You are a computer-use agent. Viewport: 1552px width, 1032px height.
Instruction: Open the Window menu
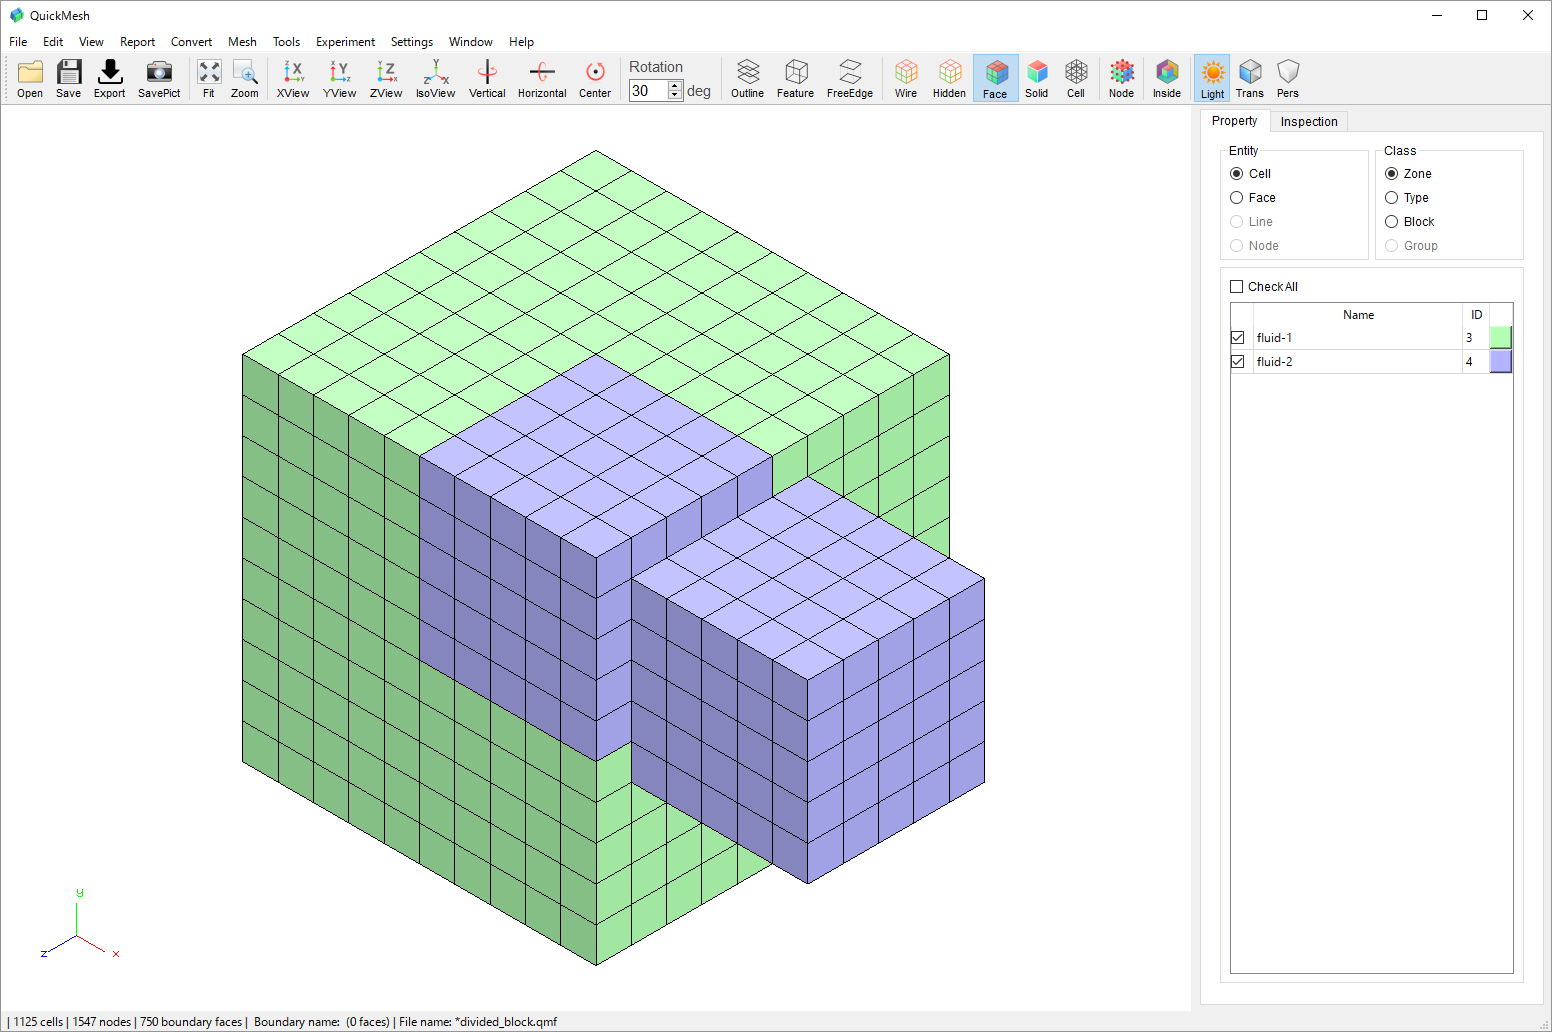(471, 42)
